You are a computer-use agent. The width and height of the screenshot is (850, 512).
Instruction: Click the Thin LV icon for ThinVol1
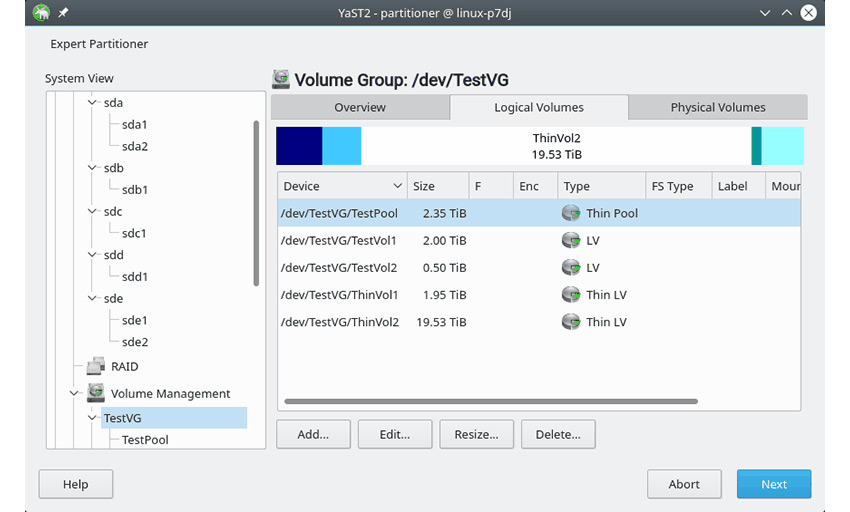tap(571, 295)
